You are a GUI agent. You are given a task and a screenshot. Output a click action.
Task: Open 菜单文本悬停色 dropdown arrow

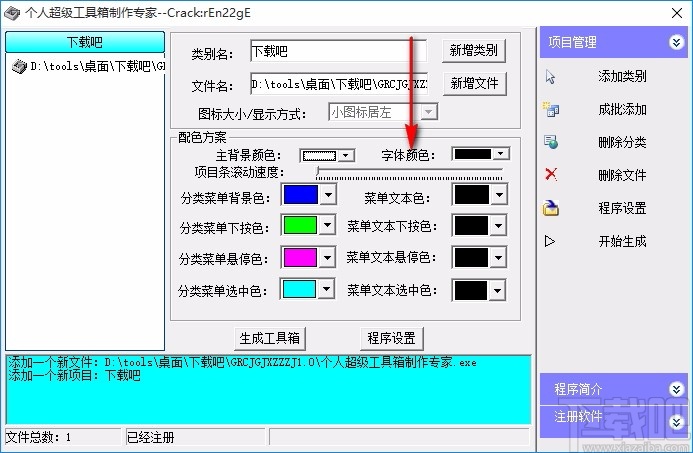(x=499, y=258)
